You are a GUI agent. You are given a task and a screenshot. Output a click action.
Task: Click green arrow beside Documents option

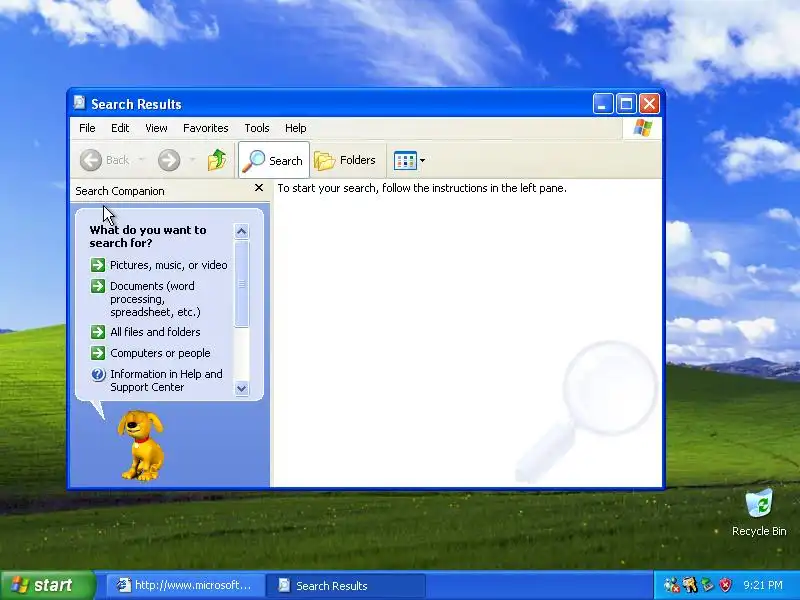point(98,286)
